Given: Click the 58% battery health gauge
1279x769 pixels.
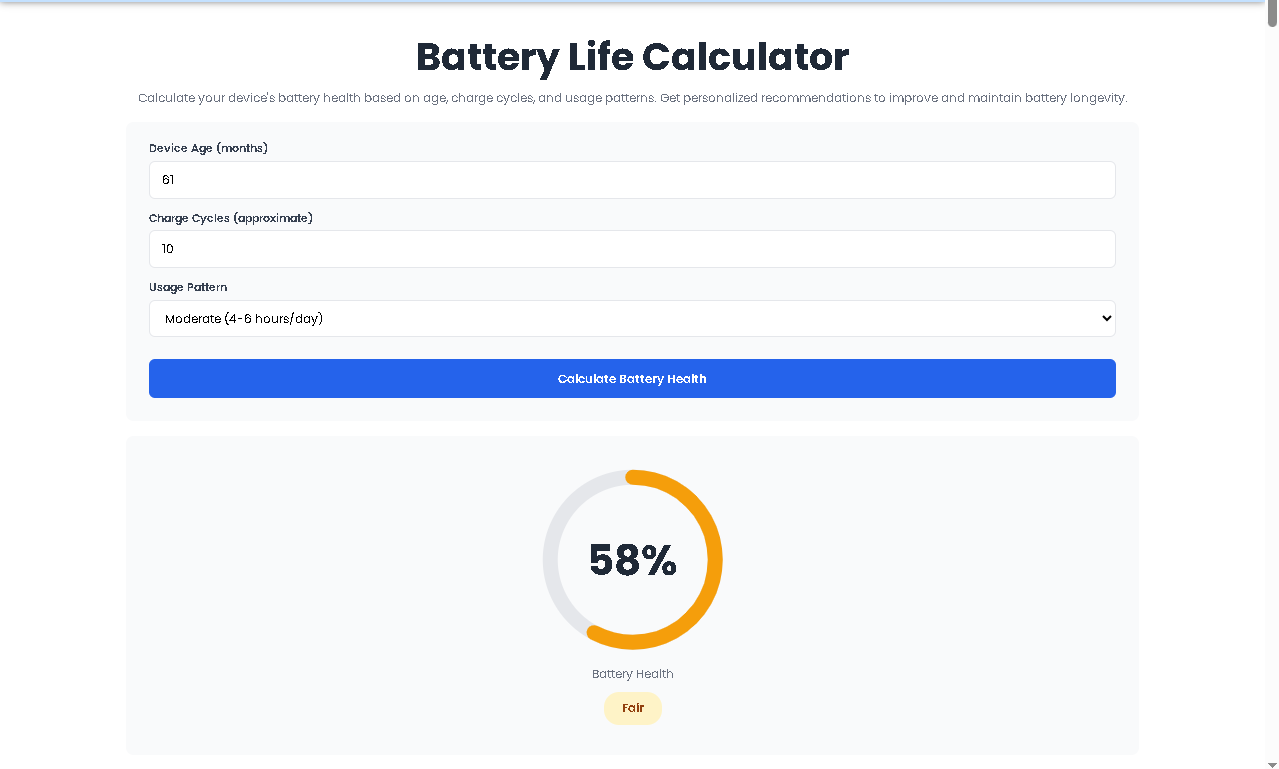Looking at the screenshot, I should tap(632, 560).
